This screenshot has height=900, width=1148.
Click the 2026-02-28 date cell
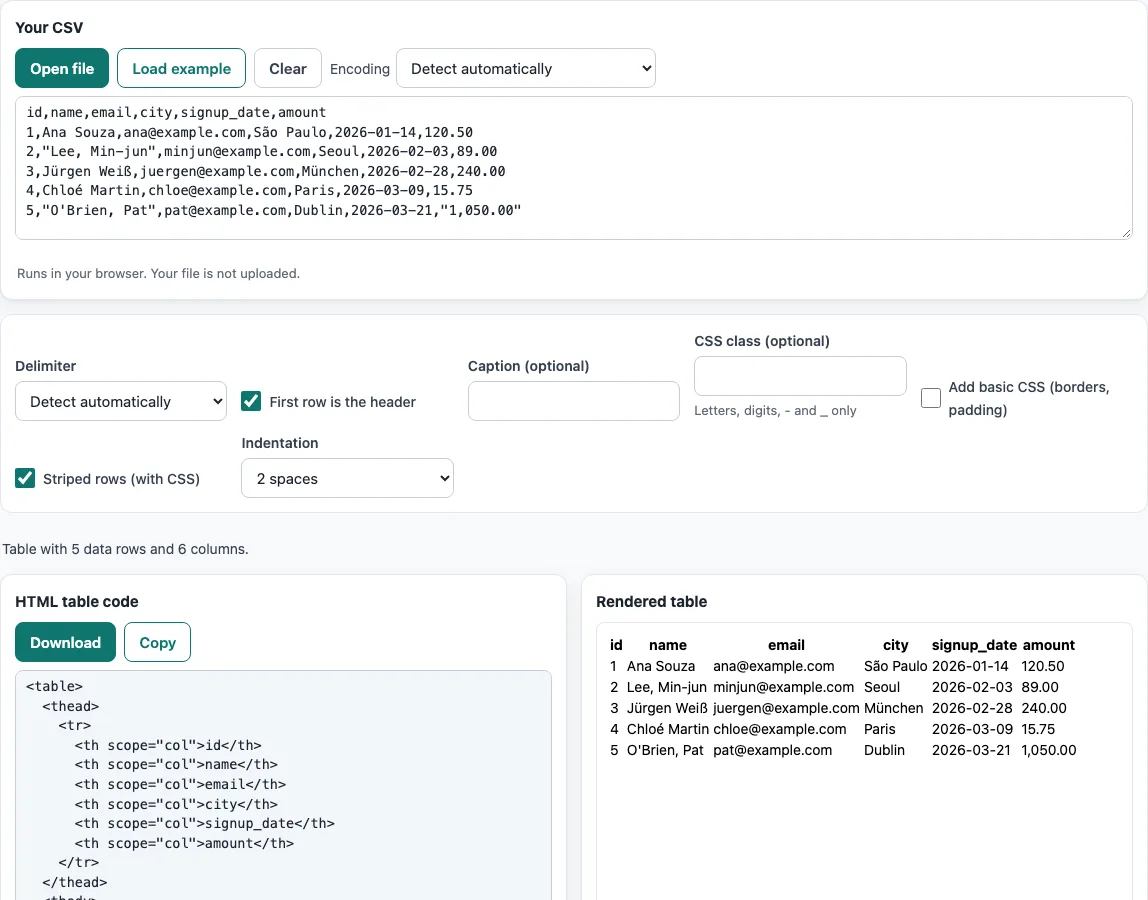click(x=972, y=708)
